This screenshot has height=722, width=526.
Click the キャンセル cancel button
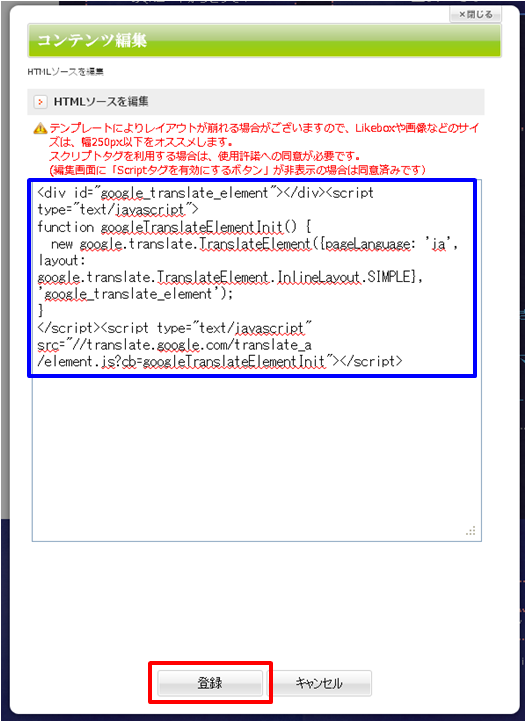click(x=319, y=683)
